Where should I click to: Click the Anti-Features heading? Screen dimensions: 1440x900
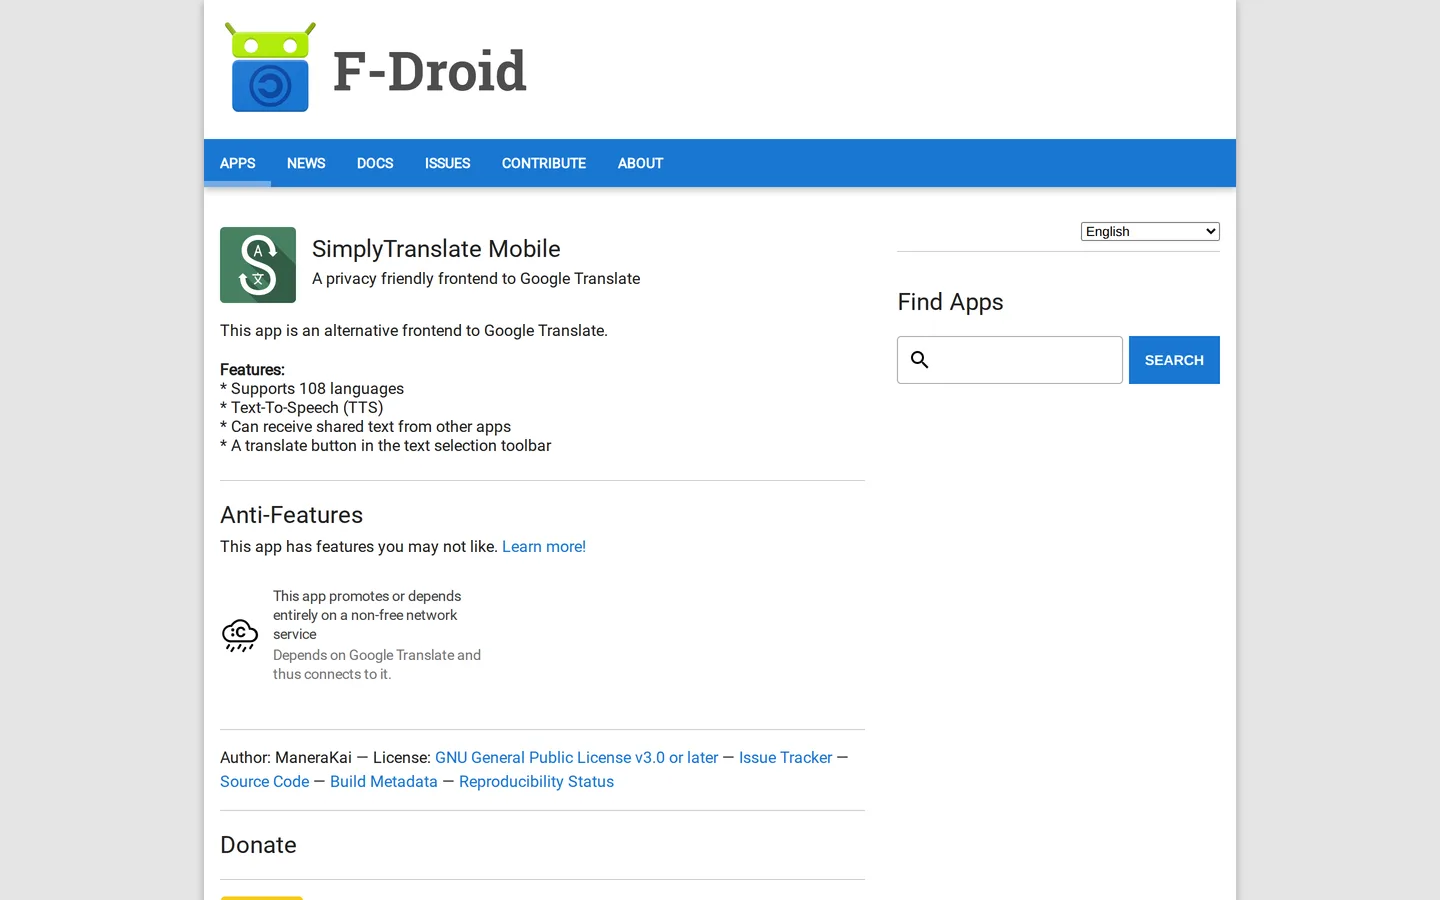(x=291, y=515)
